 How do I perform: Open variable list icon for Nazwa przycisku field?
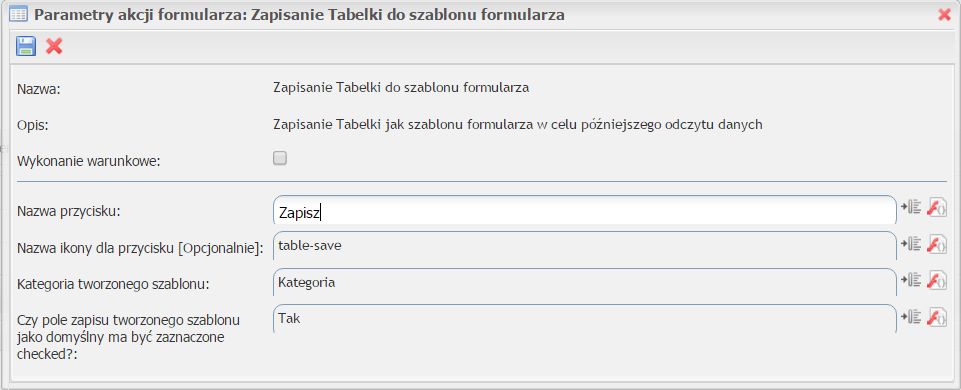pyautogui.click(x=911, y=207)
